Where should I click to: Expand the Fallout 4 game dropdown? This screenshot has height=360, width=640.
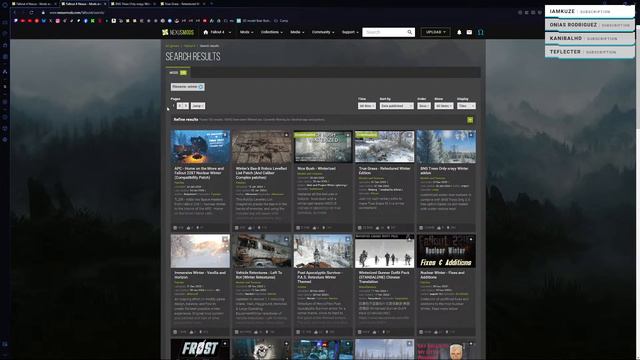[230, 33]
